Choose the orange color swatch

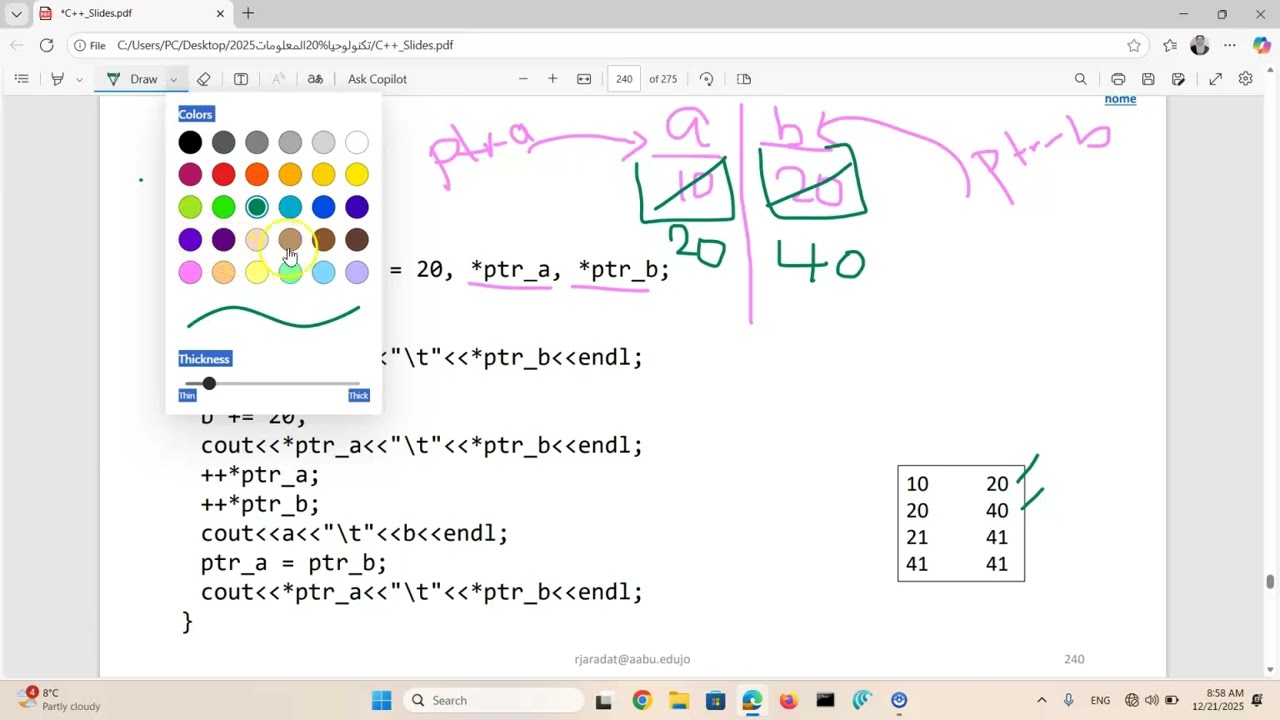pos(257,175)
